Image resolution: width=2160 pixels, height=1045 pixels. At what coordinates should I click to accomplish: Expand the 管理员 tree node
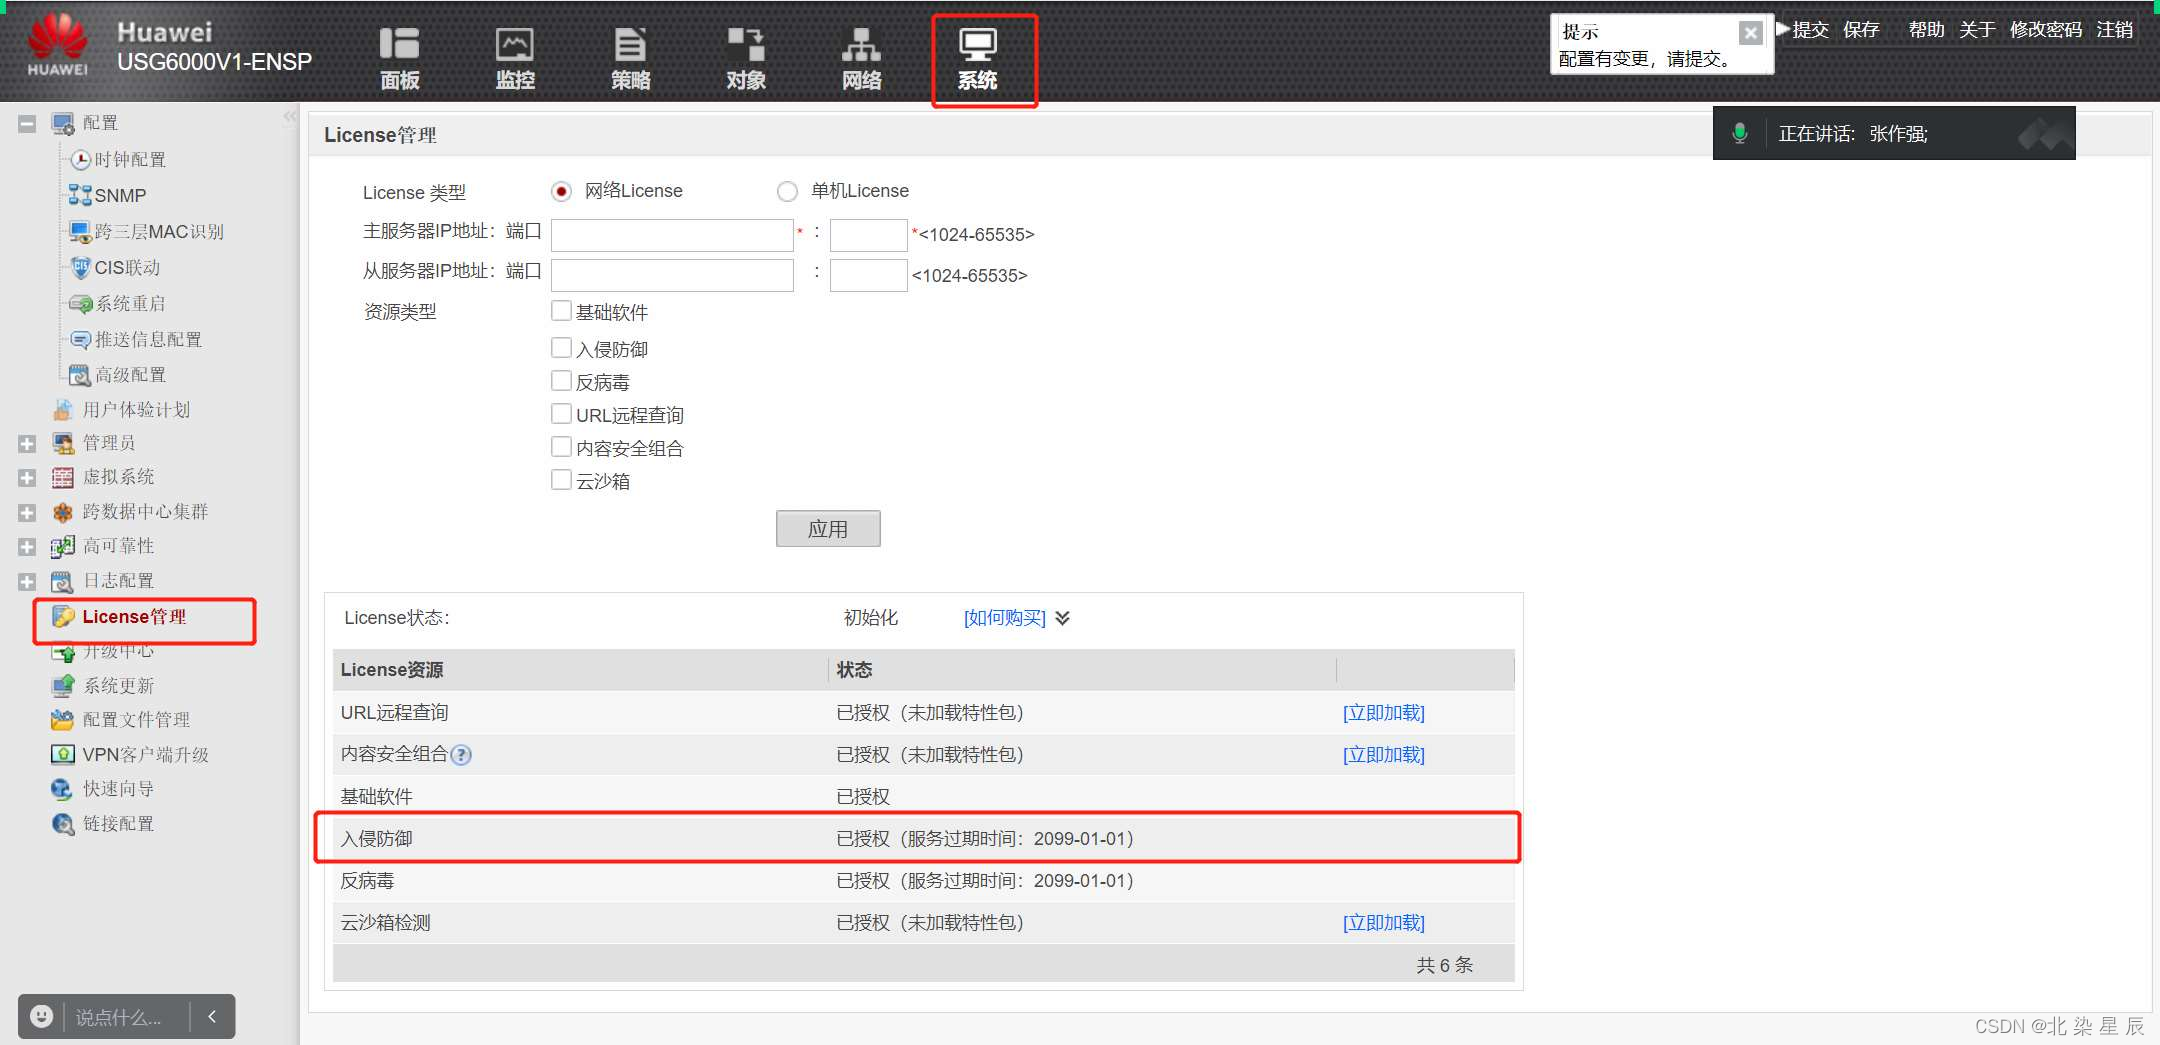[x=26, y=443]
